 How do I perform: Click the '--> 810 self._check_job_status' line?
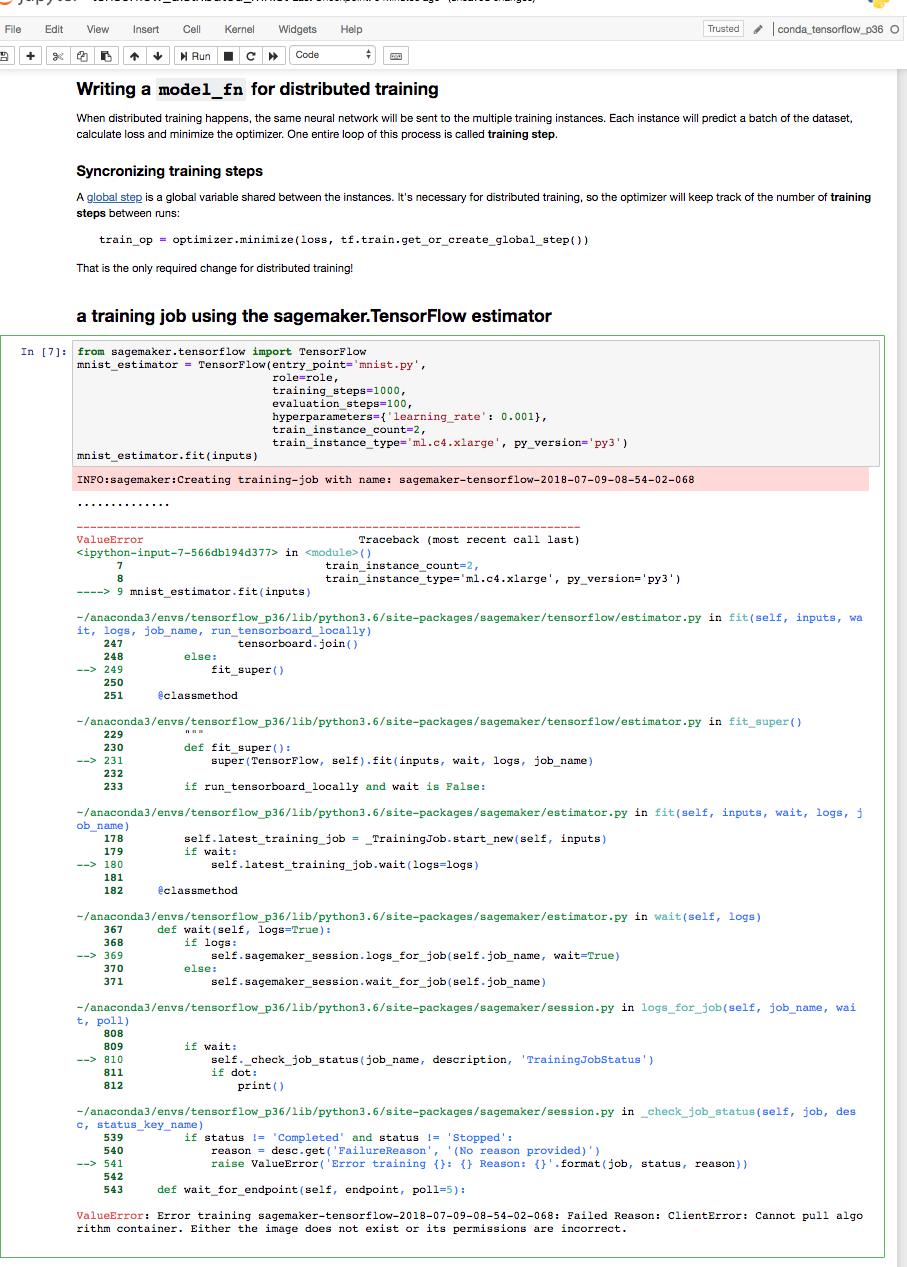[365, 1060]
